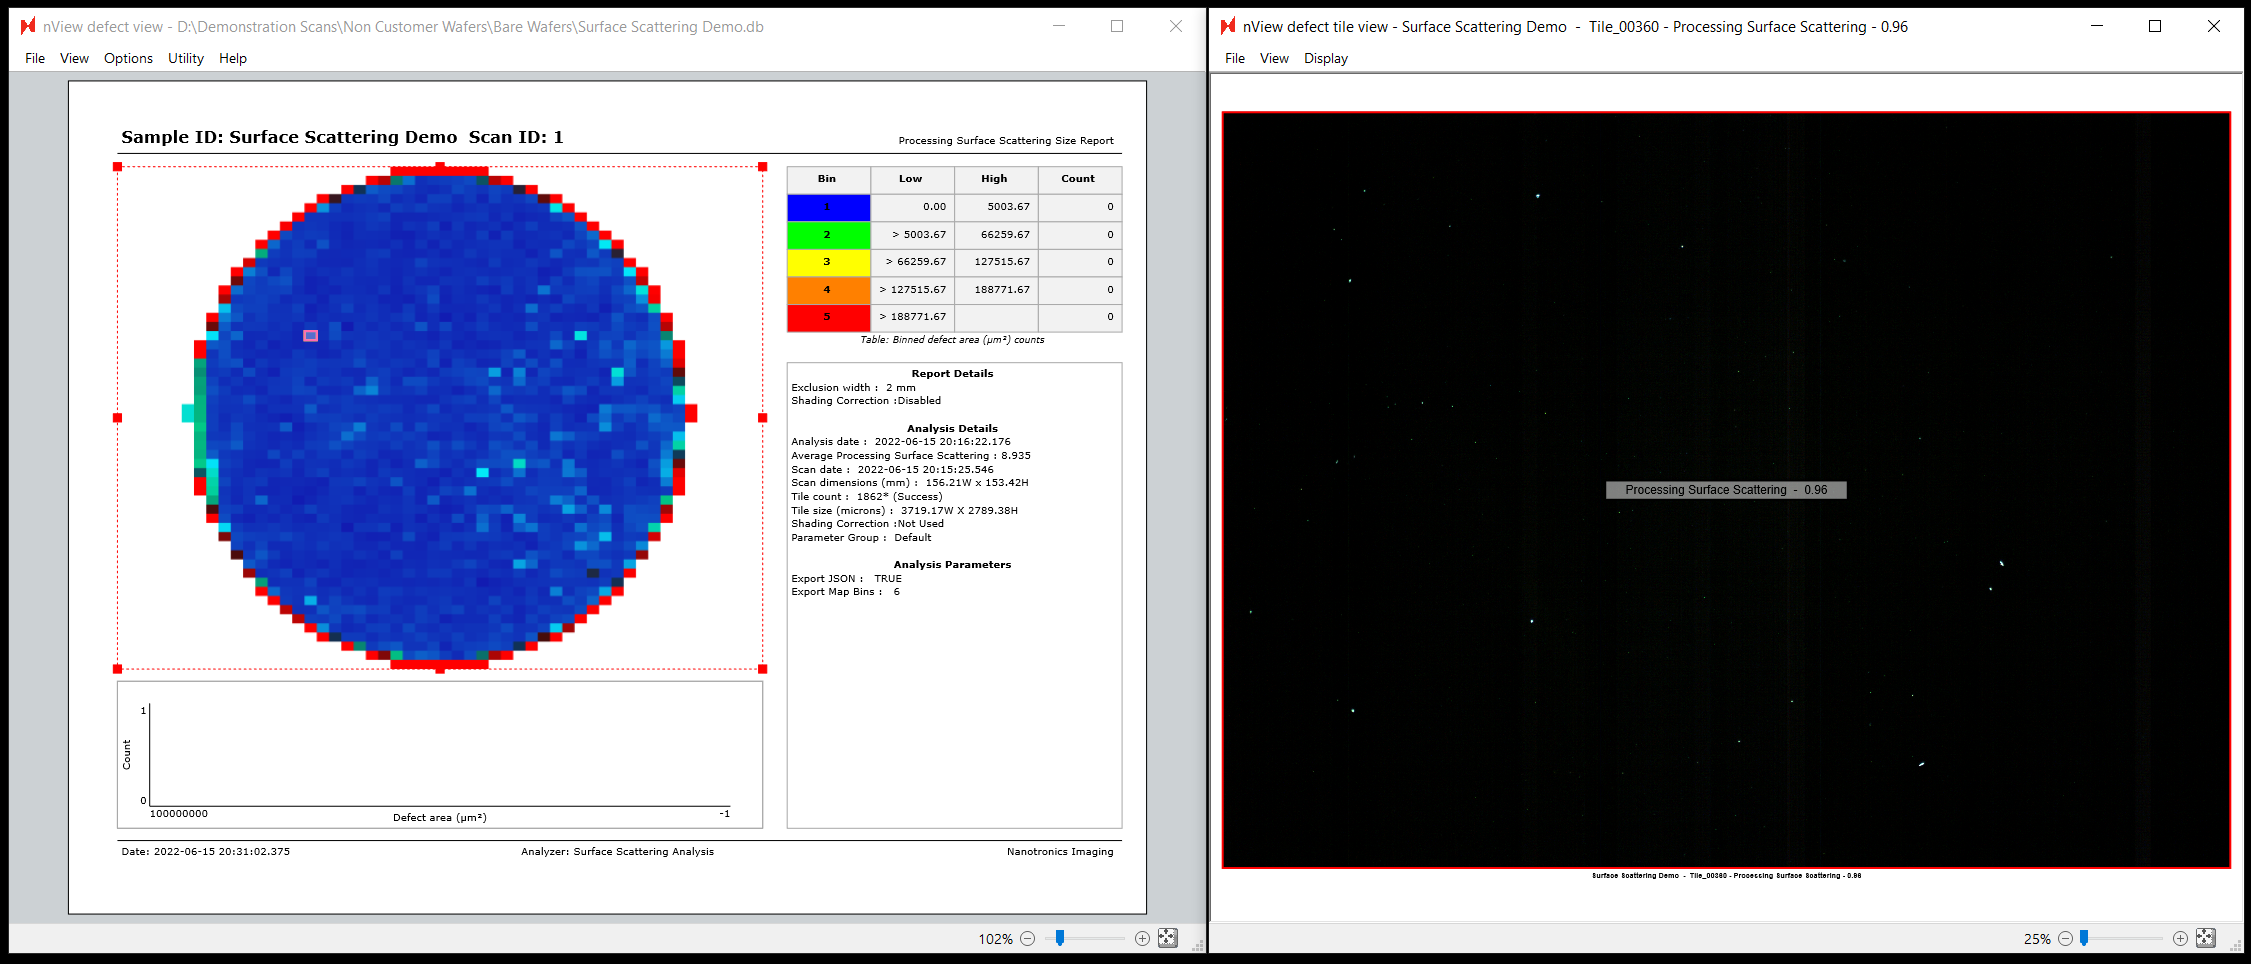Zoom out of the defect tile image
2251x964 pixels.
pos(2065,939)
